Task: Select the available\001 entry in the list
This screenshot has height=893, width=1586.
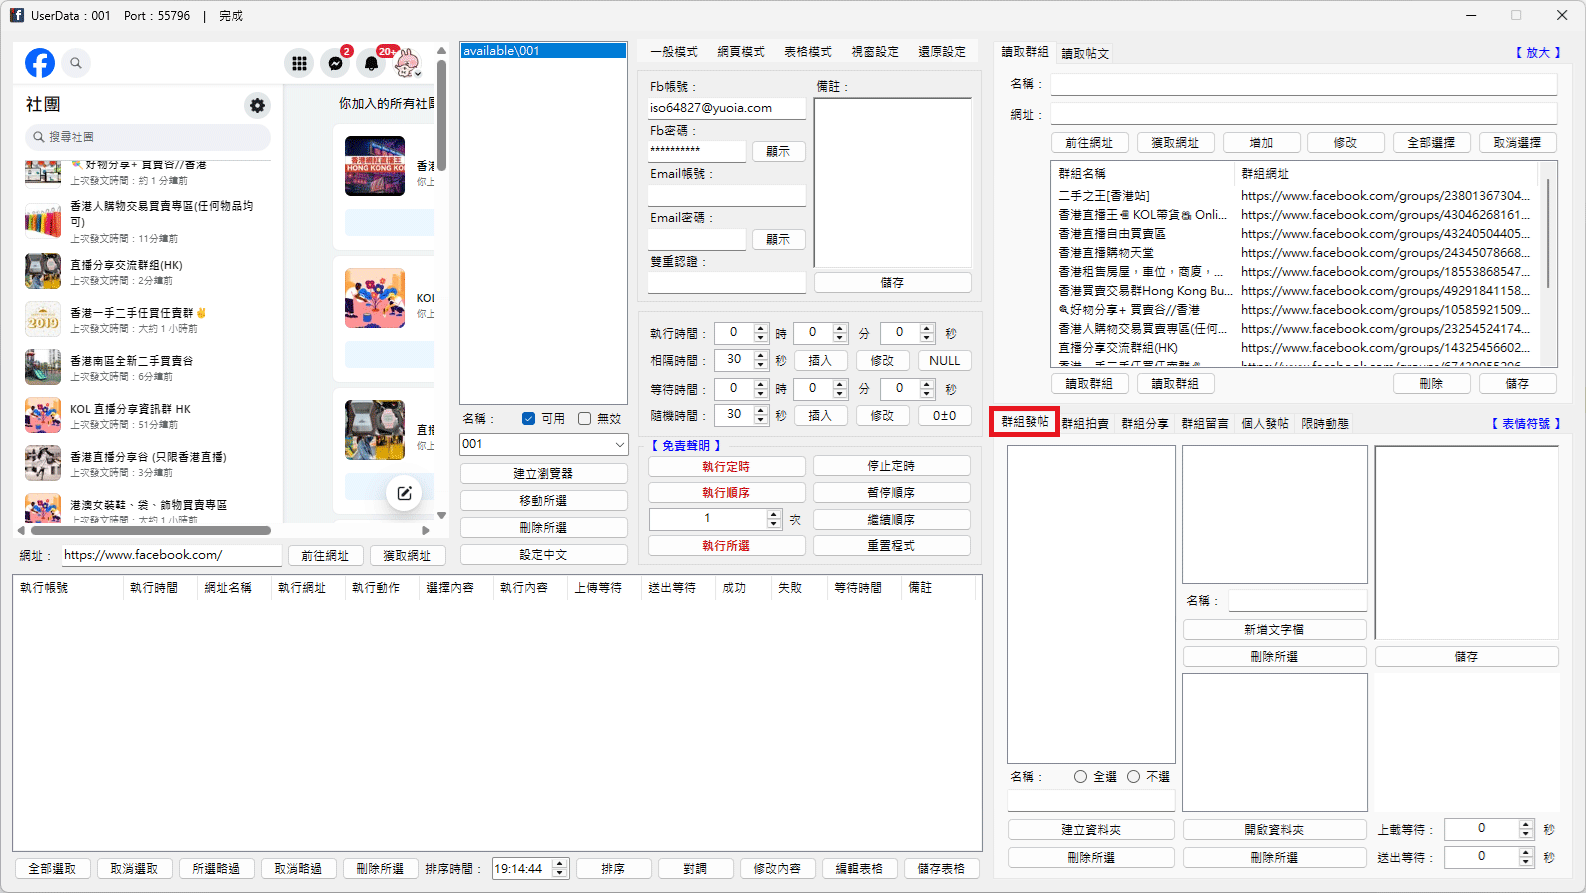Action: 543,51
